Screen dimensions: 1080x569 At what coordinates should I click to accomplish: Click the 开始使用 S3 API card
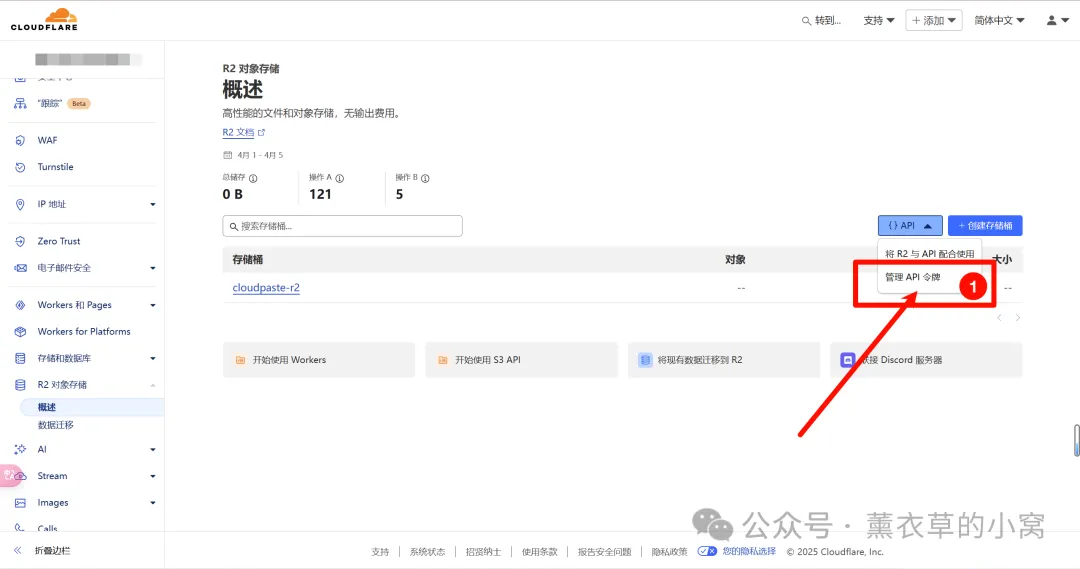coord(521,360)
